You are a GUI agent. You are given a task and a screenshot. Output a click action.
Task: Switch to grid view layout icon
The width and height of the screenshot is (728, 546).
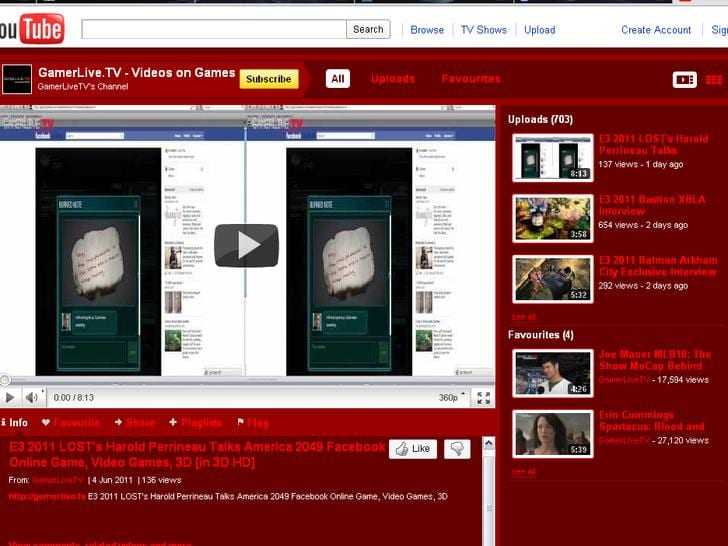[x=716, y=79]
